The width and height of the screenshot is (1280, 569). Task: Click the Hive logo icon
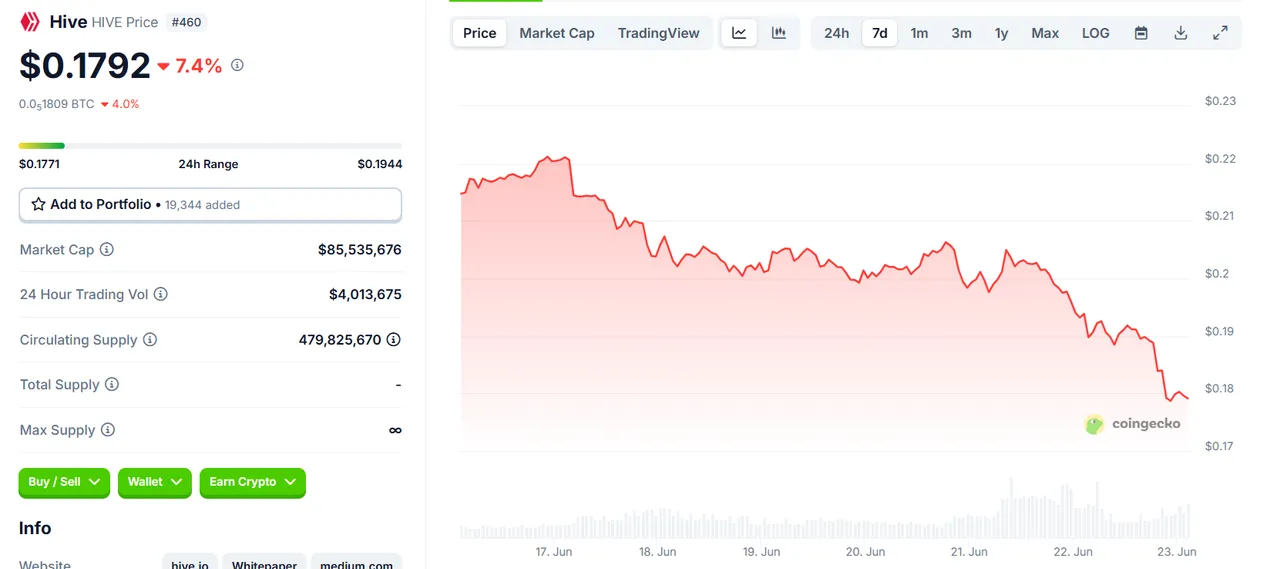point(30,21)
